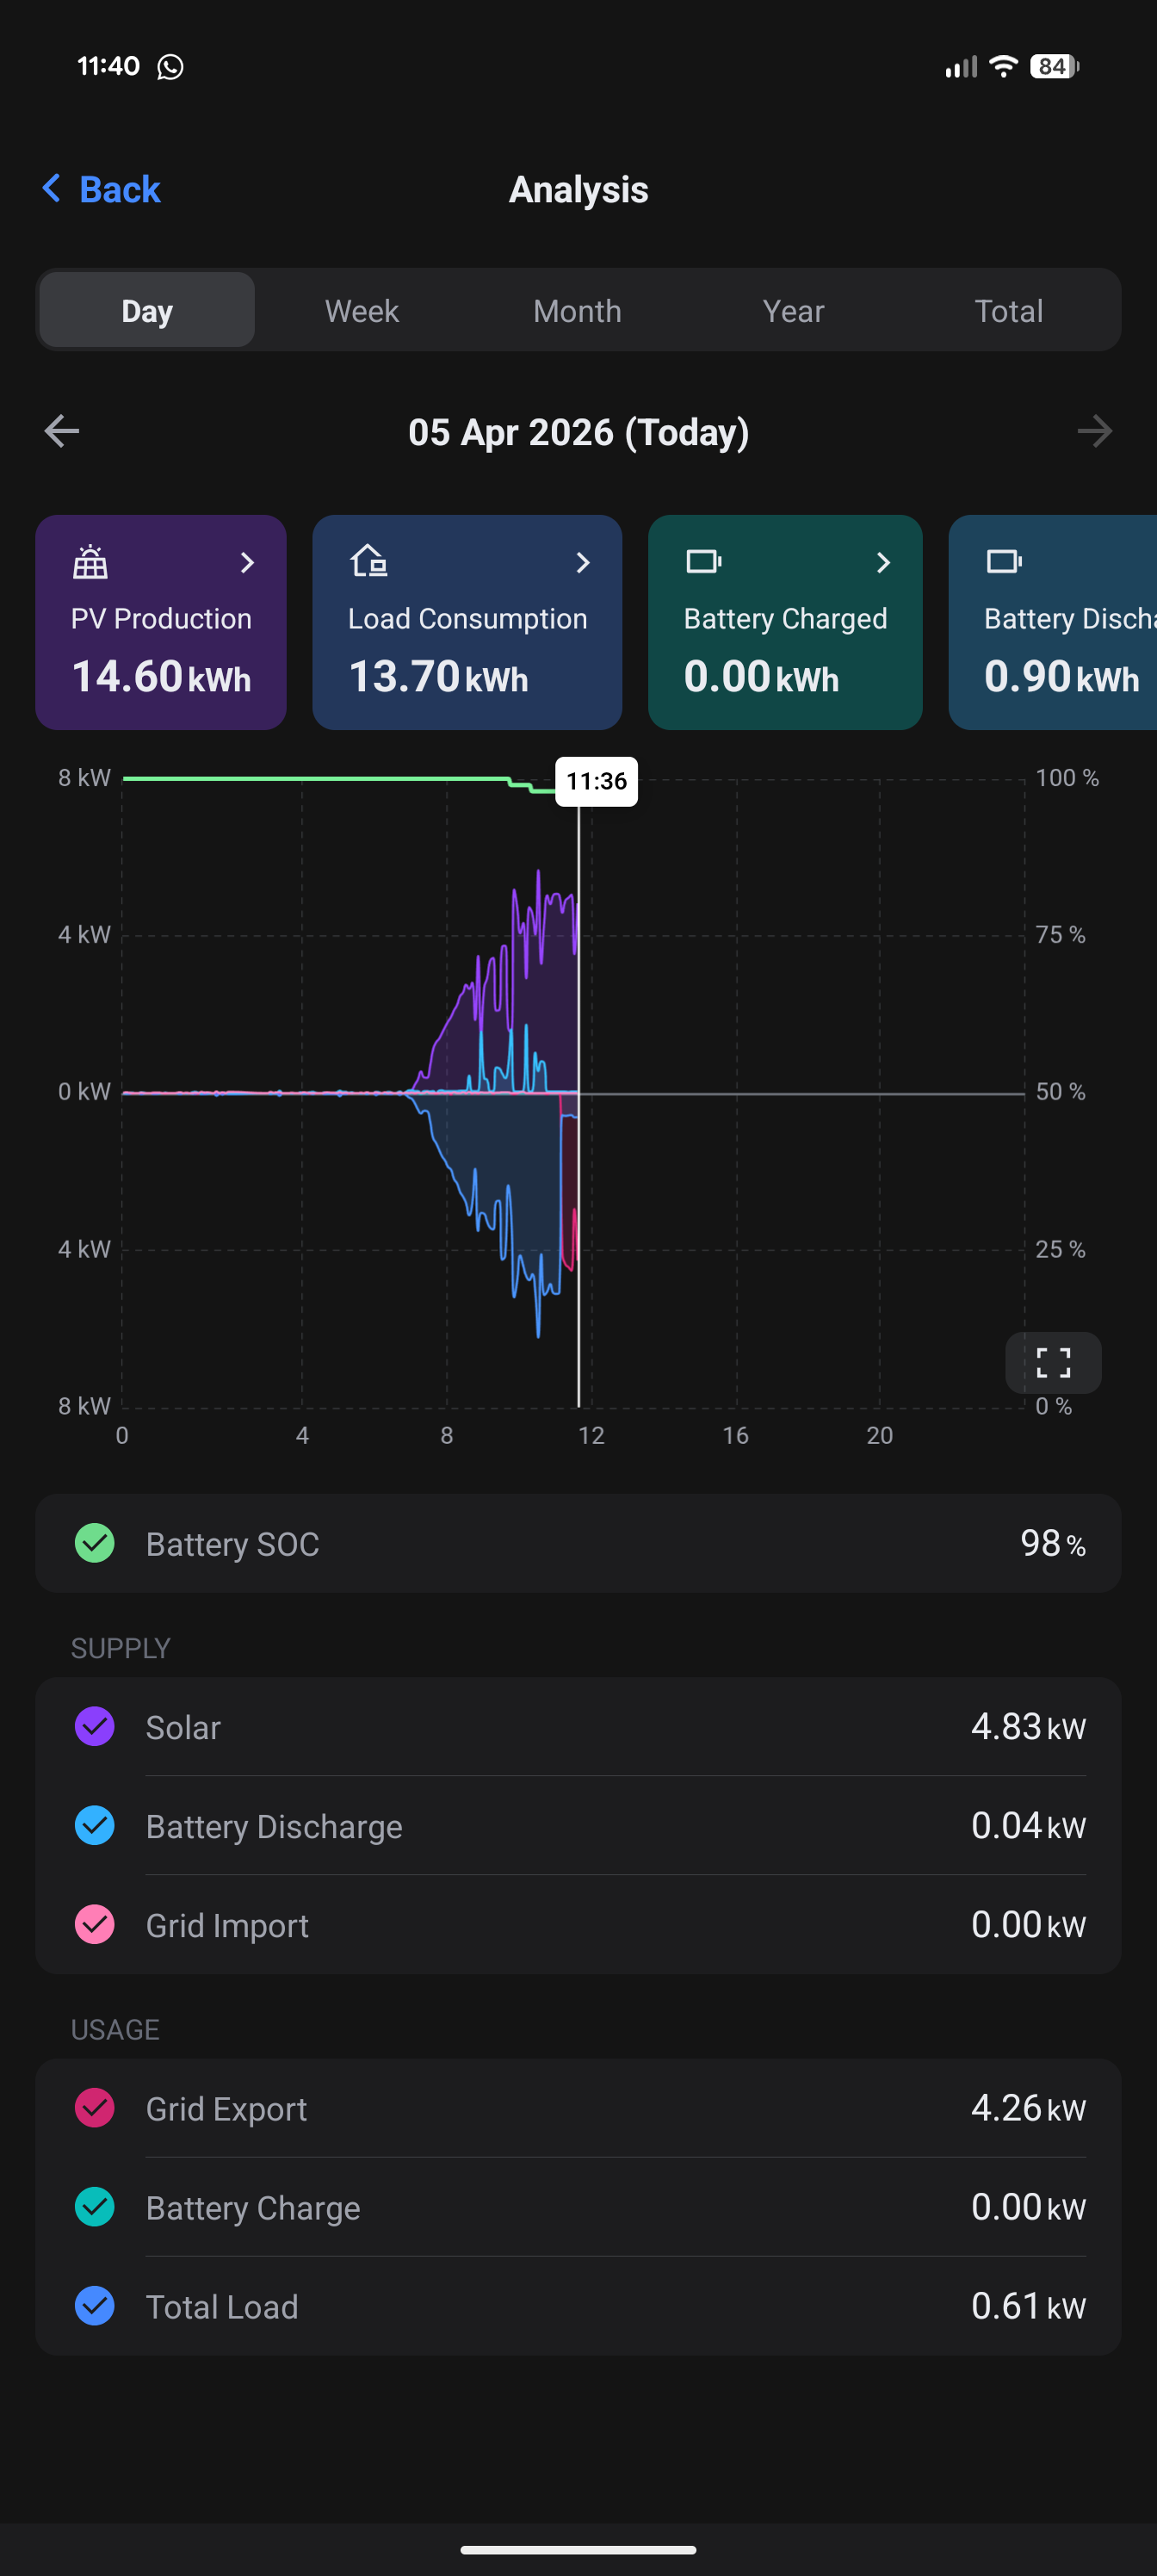Select the Total time range
The height and width of the screenshot is (2576, 1157).
click(x=1008, y=311)
